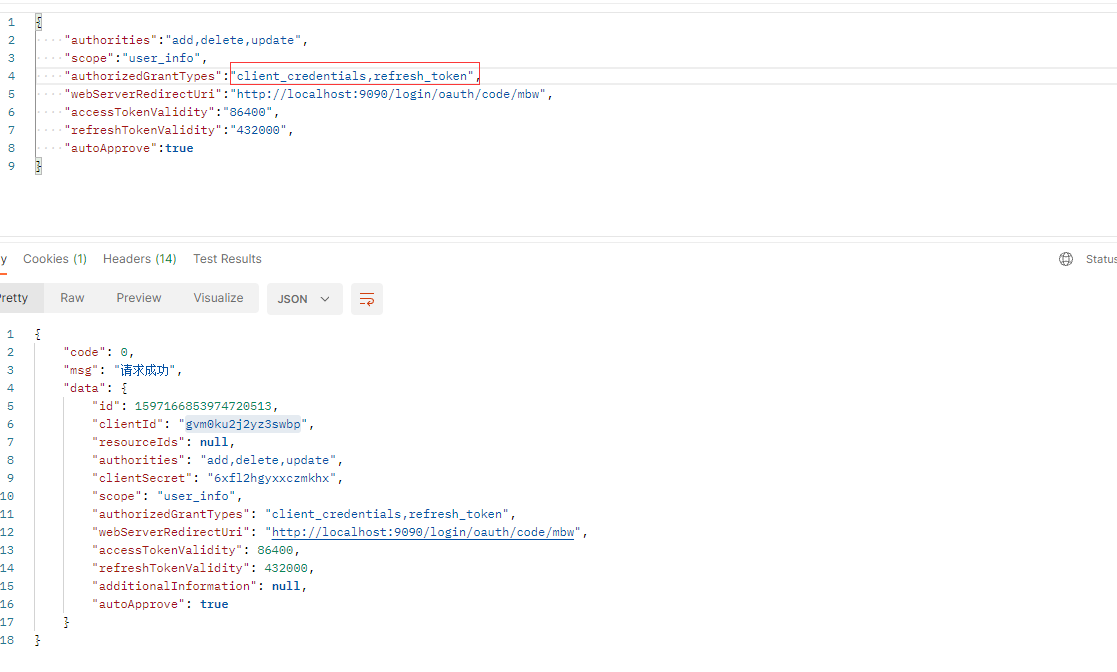Image resolution: width=1117 pixels, height=672 pixels.
Task: Click the refreshTokenValidity value in the request body
Action: click(258, 130)
